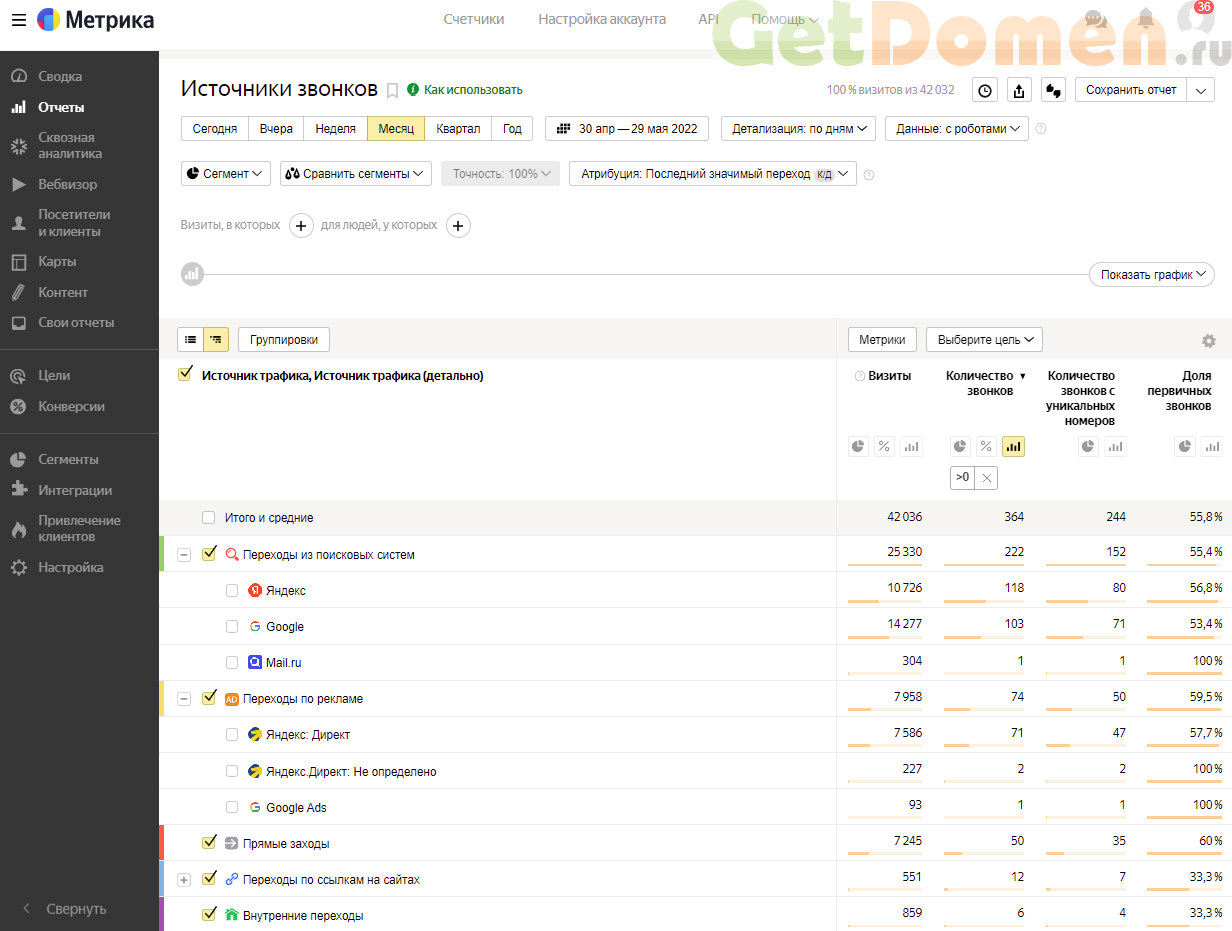Open the notifications bell icon

[1146, 19]
